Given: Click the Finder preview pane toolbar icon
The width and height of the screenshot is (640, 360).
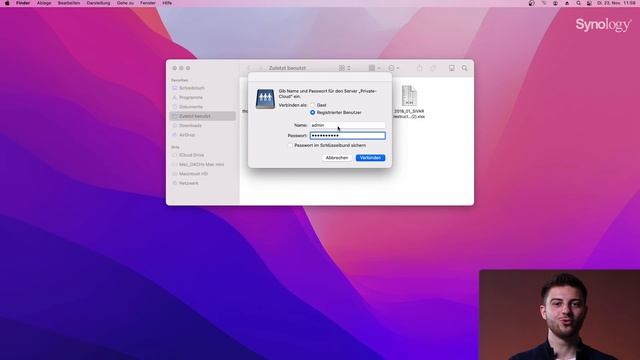Looking at the screenshot, I should [451, 68].
